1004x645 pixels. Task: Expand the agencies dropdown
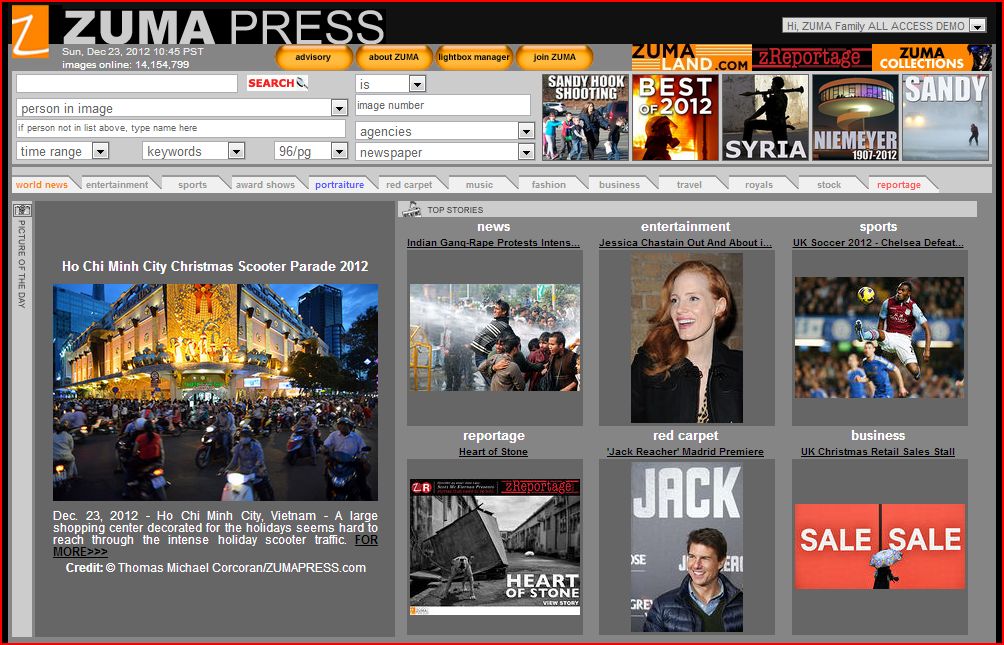tap(526, 131)
